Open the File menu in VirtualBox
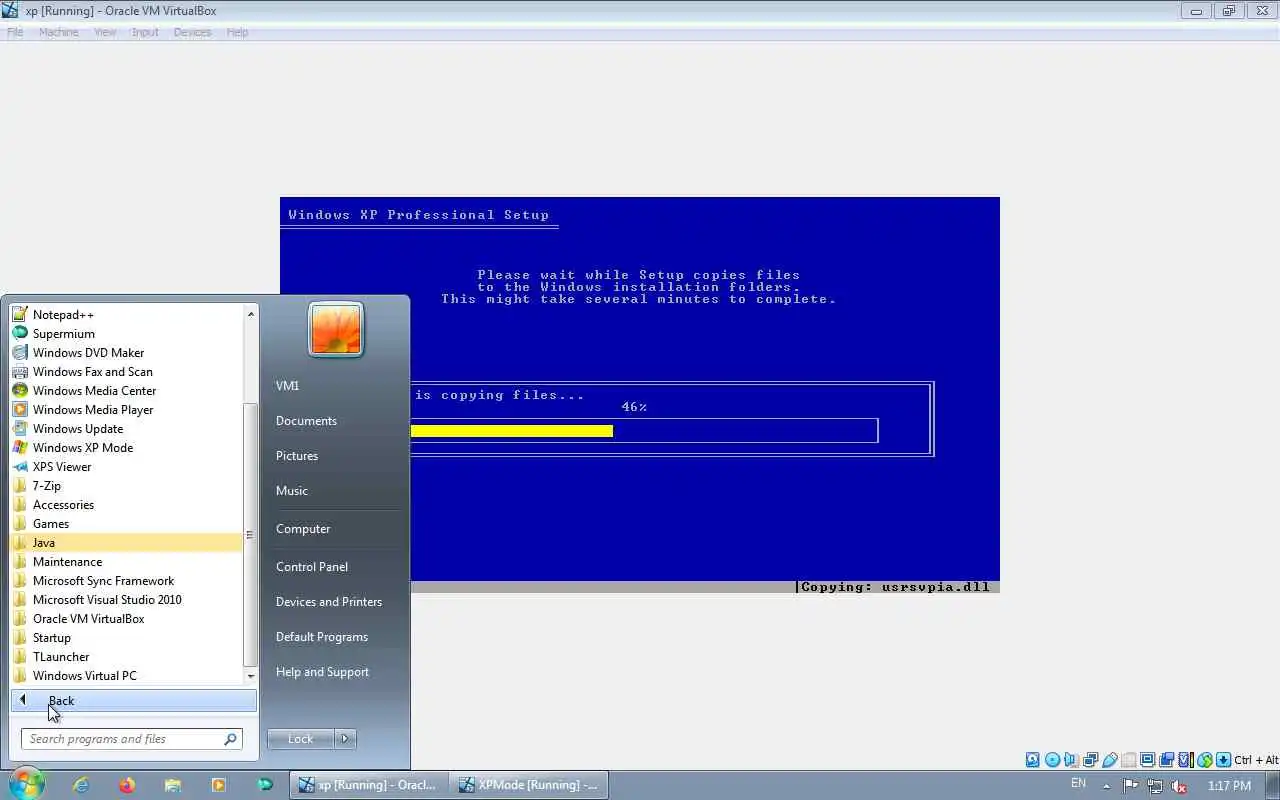Viewport: 1280px width, 800px height. pyautogui.click(x=15, y=32)
